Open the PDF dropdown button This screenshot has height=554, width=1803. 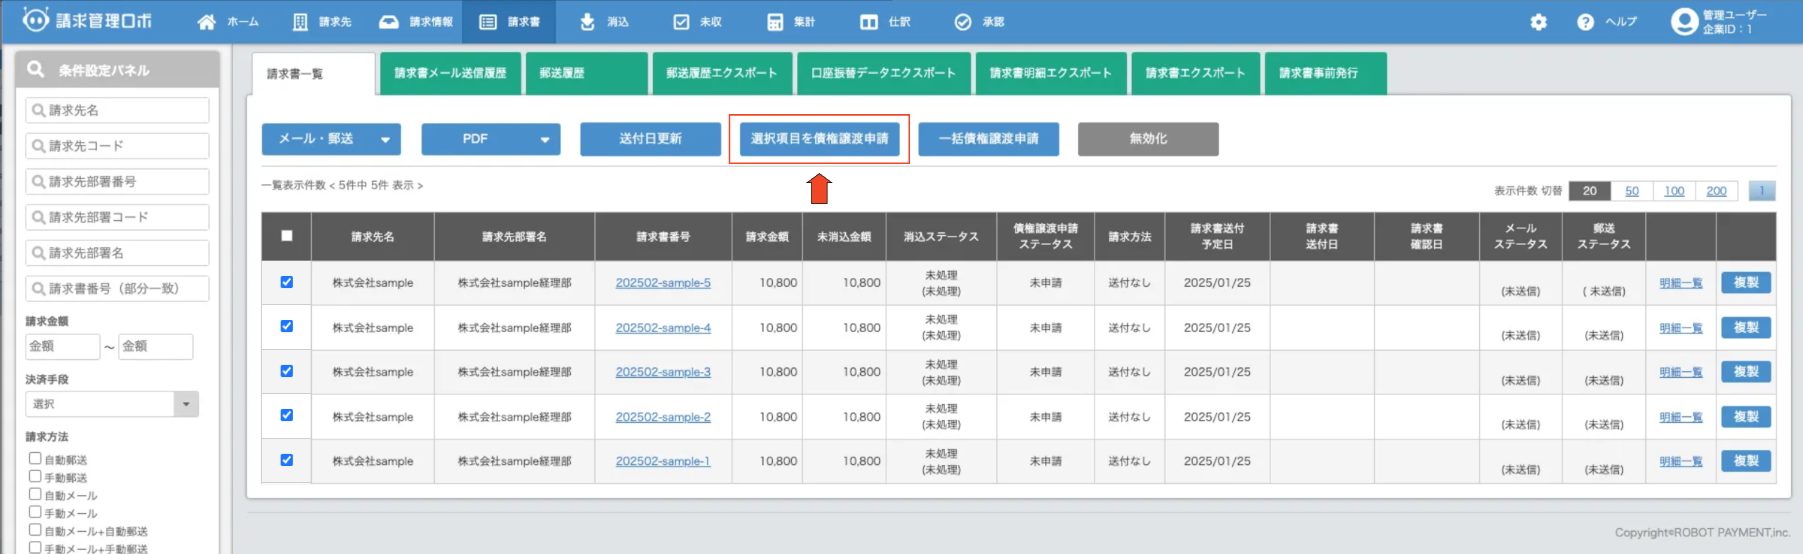pos(490,139)
